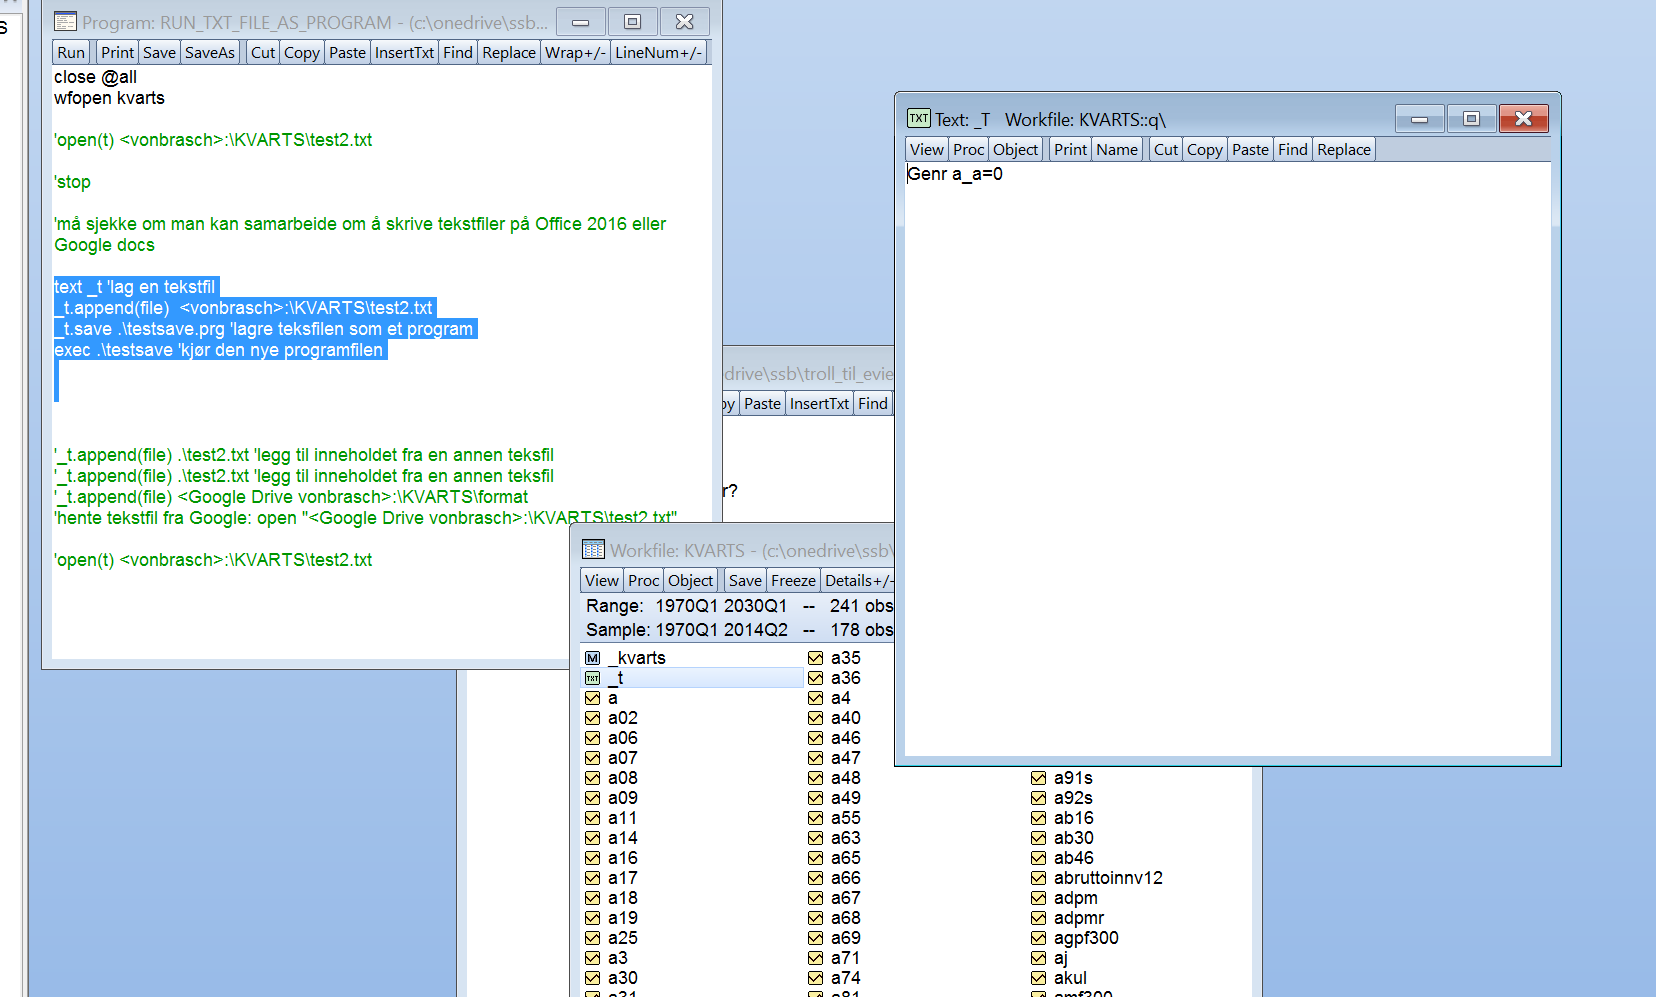
Task: Click the 'stop comment line in program editor
Action: click(72, 182)
